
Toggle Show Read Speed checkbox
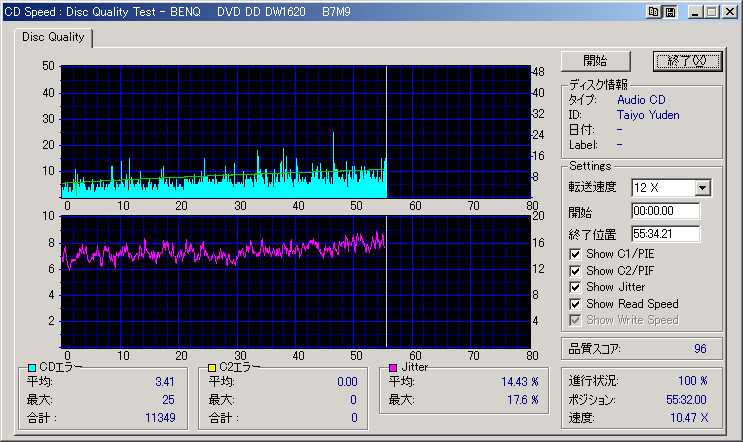[575, 304]
